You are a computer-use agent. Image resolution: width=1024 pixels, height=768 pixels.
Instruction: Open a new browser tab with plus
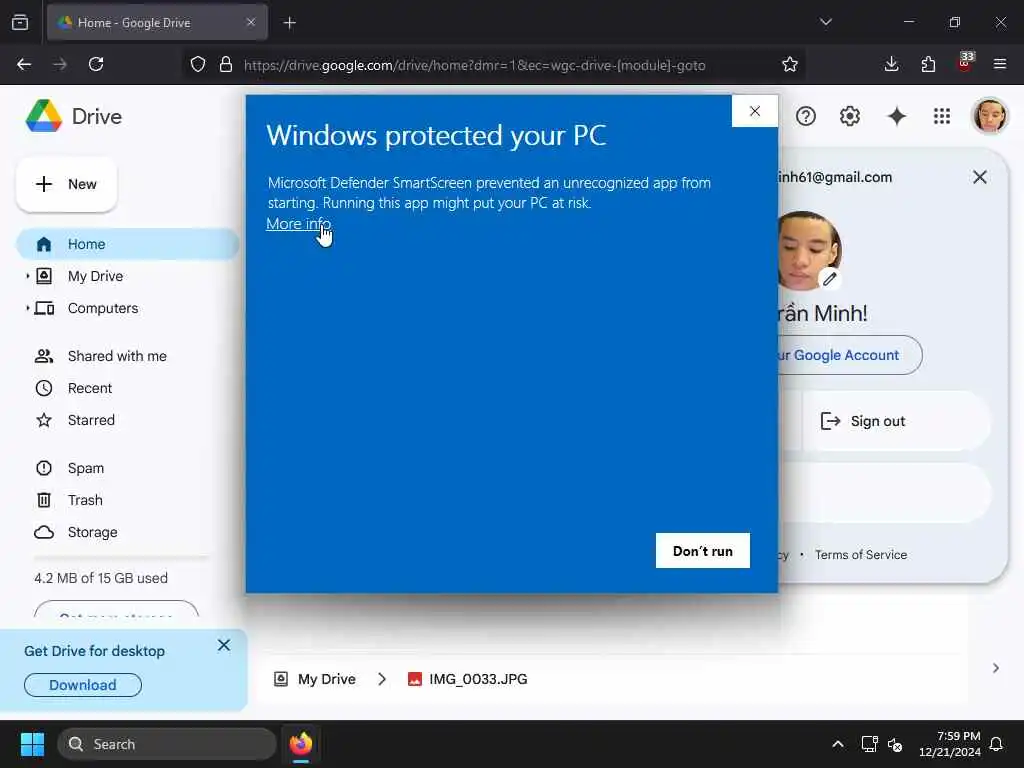[289, 23]
